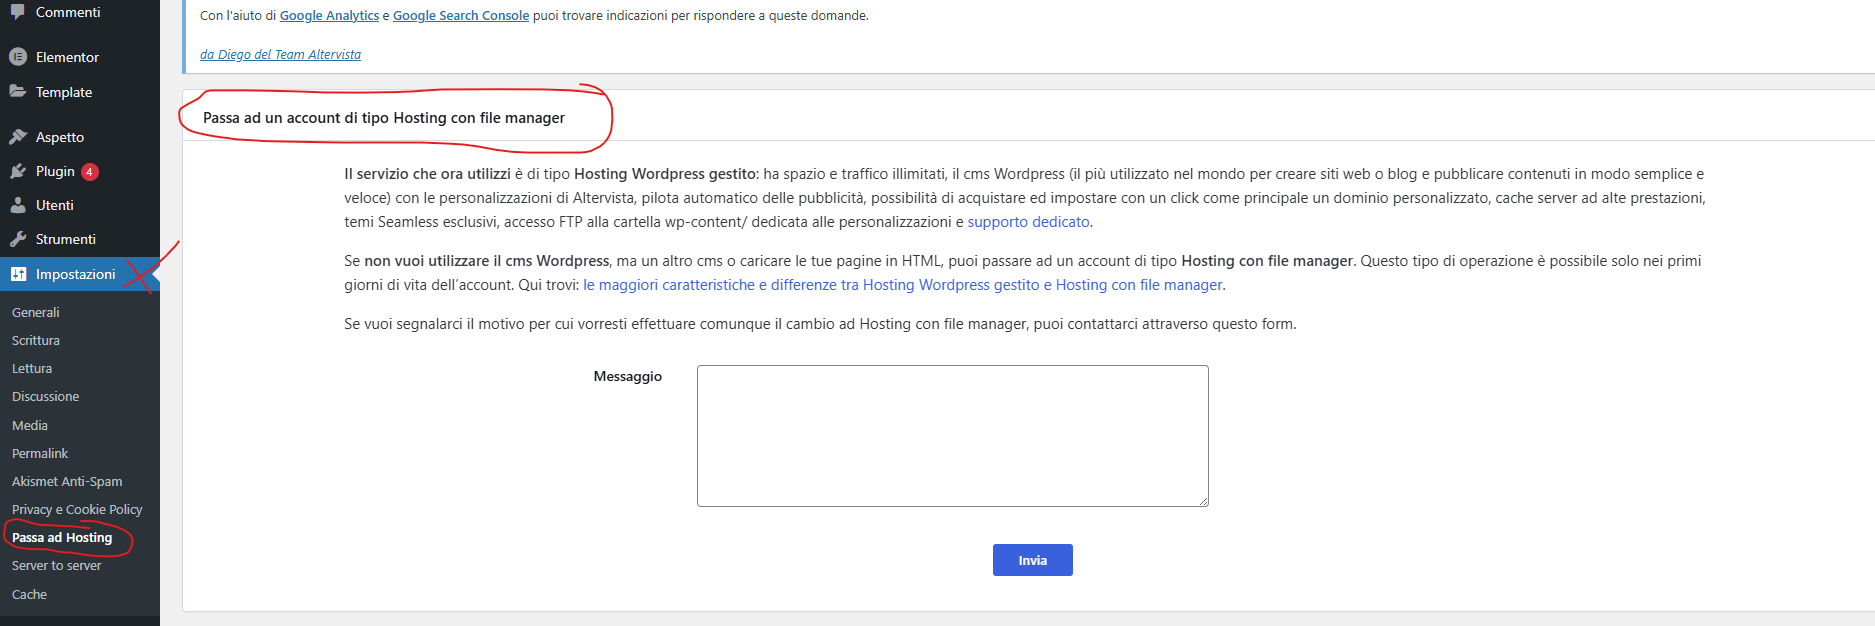The image size is (1875, 626).
Task: Click the Strumenti wrench icon
Action: coord(18,239)
